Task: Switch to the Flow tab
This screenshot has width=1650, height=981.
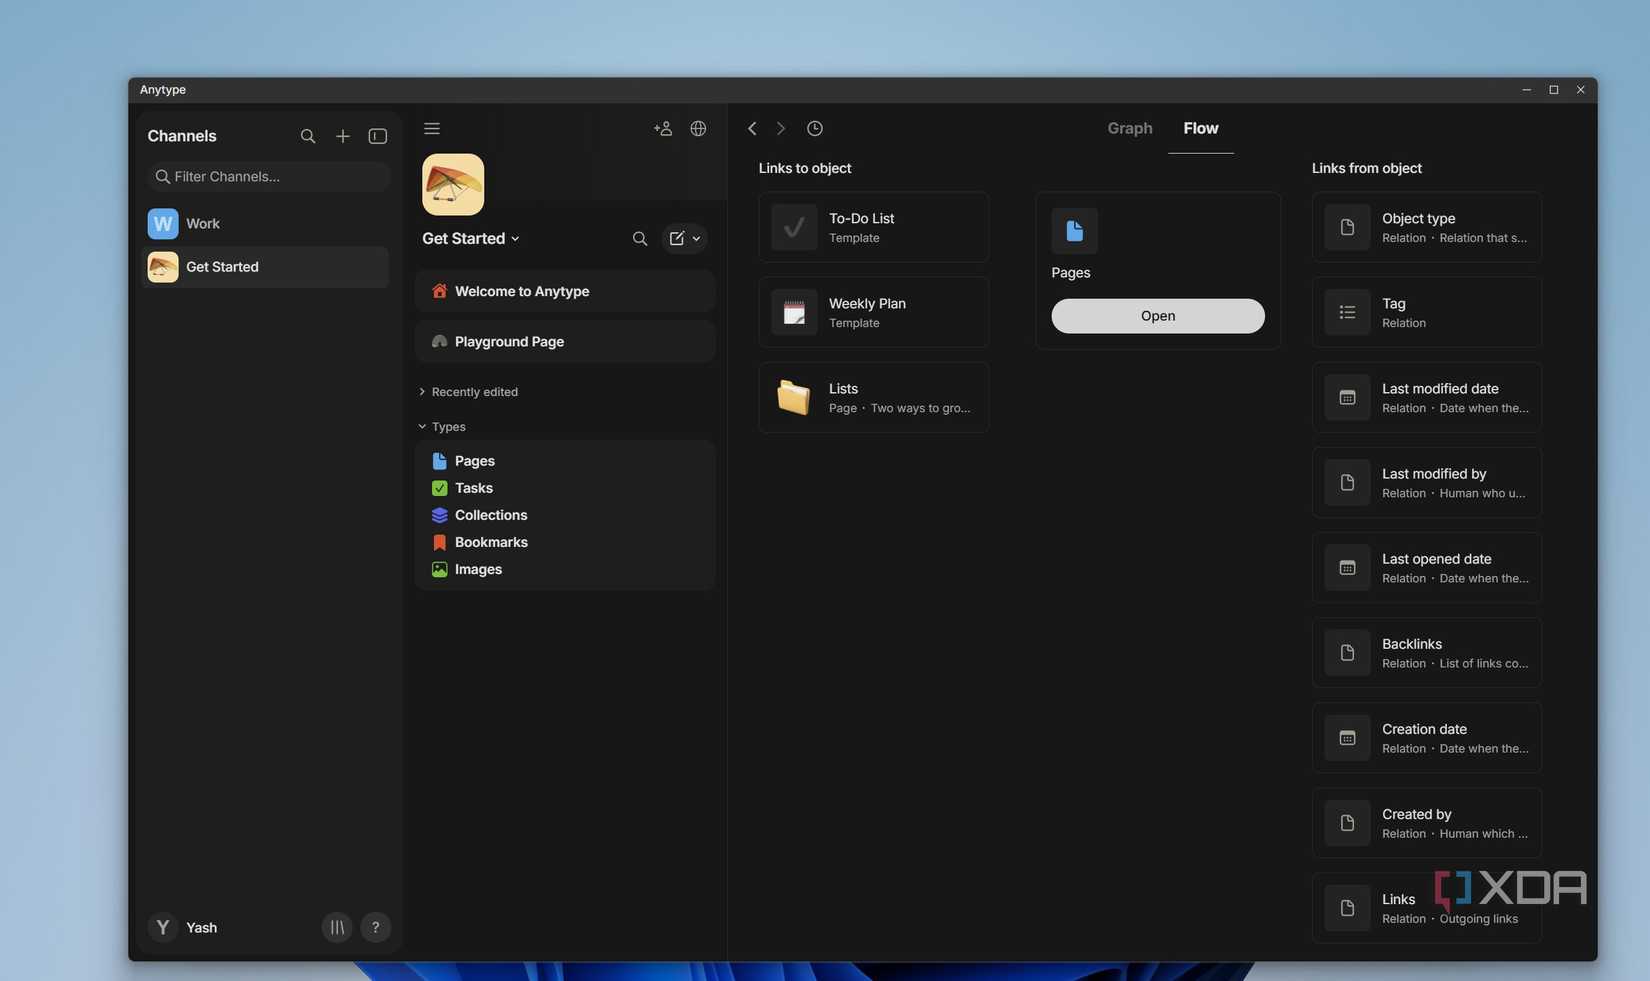Action: click(1201, 128)
